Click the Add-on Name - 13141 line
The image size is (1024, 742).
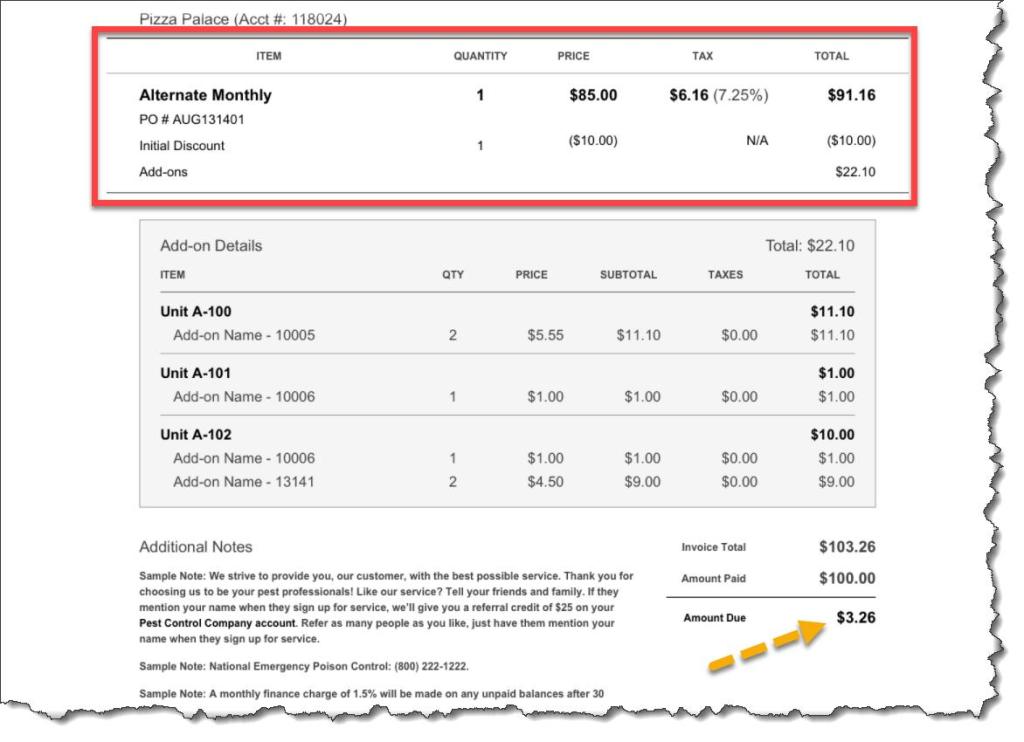[x=244, y=482]
